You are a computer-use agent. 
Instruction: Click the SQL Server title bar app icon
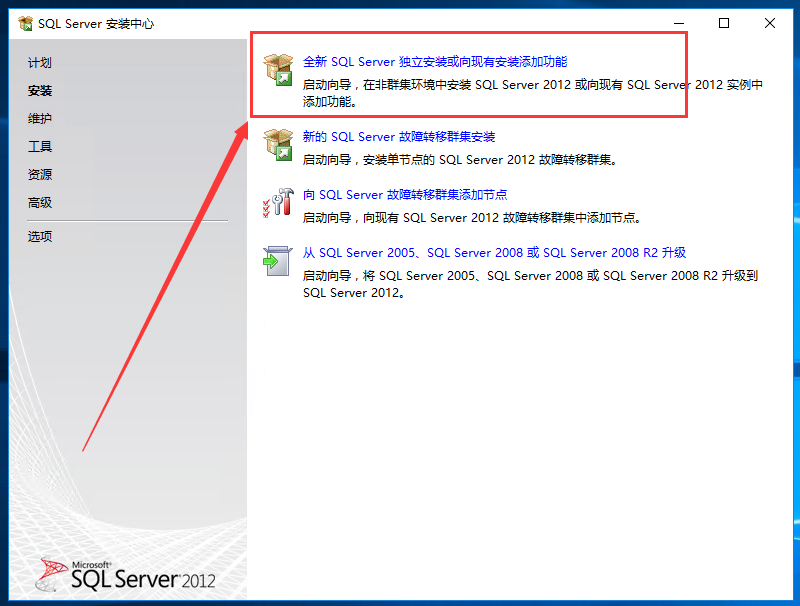pyautogui.click(x=25, y=23)
